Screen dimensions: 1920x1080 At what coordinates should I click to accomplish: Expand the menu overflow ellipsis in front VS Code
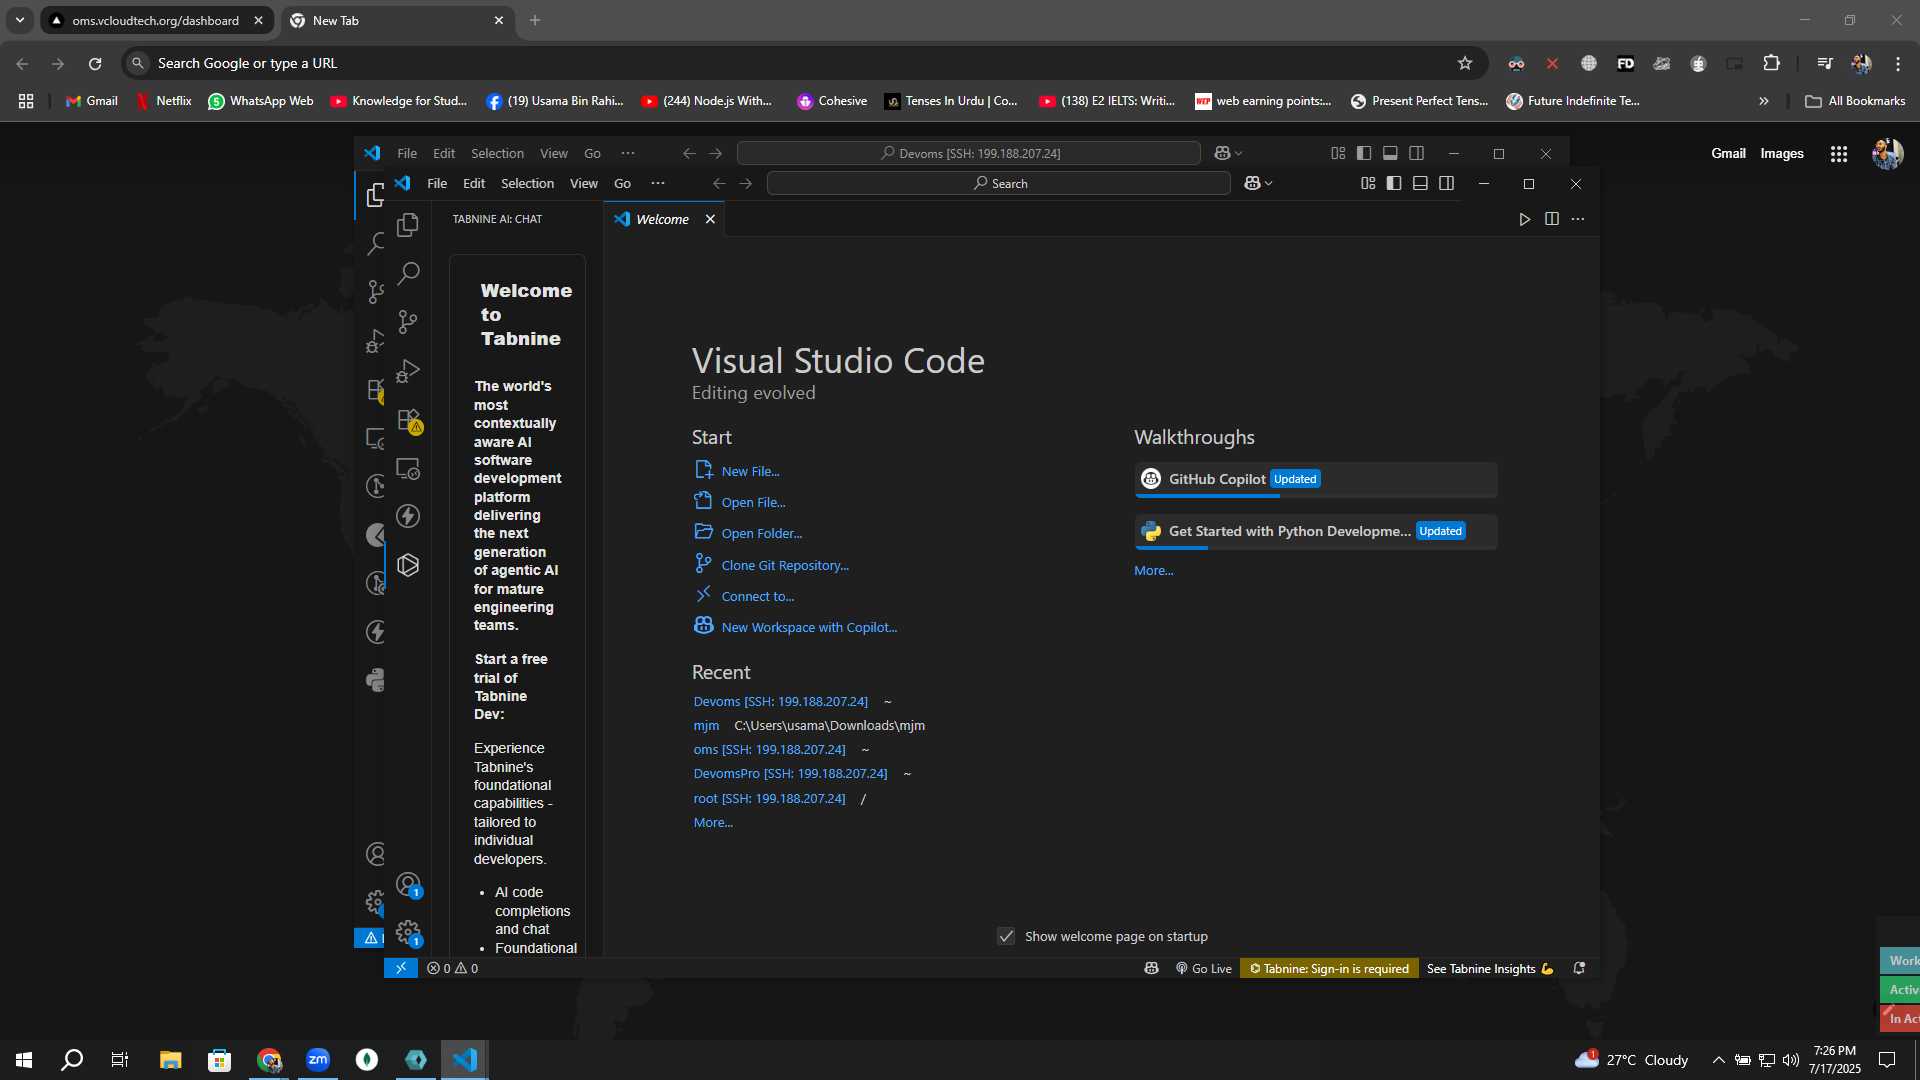coord(657,183)
